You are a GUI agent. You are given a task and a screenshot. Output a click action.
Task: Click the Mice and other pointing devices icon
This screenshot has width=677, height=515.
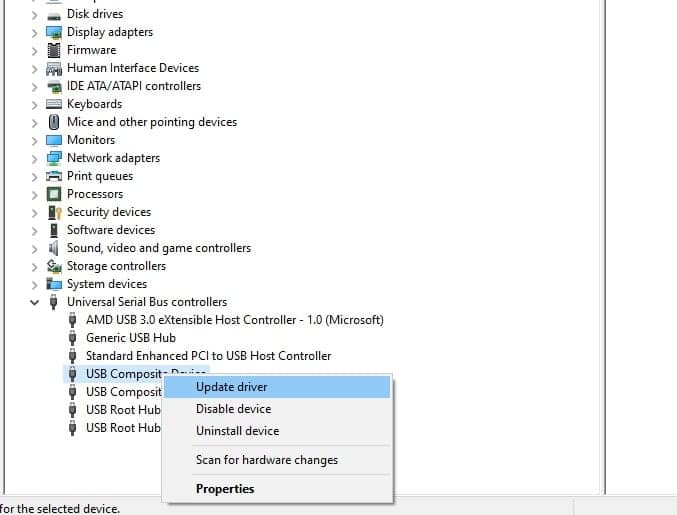pyautogui.click(x=54, y=122)
